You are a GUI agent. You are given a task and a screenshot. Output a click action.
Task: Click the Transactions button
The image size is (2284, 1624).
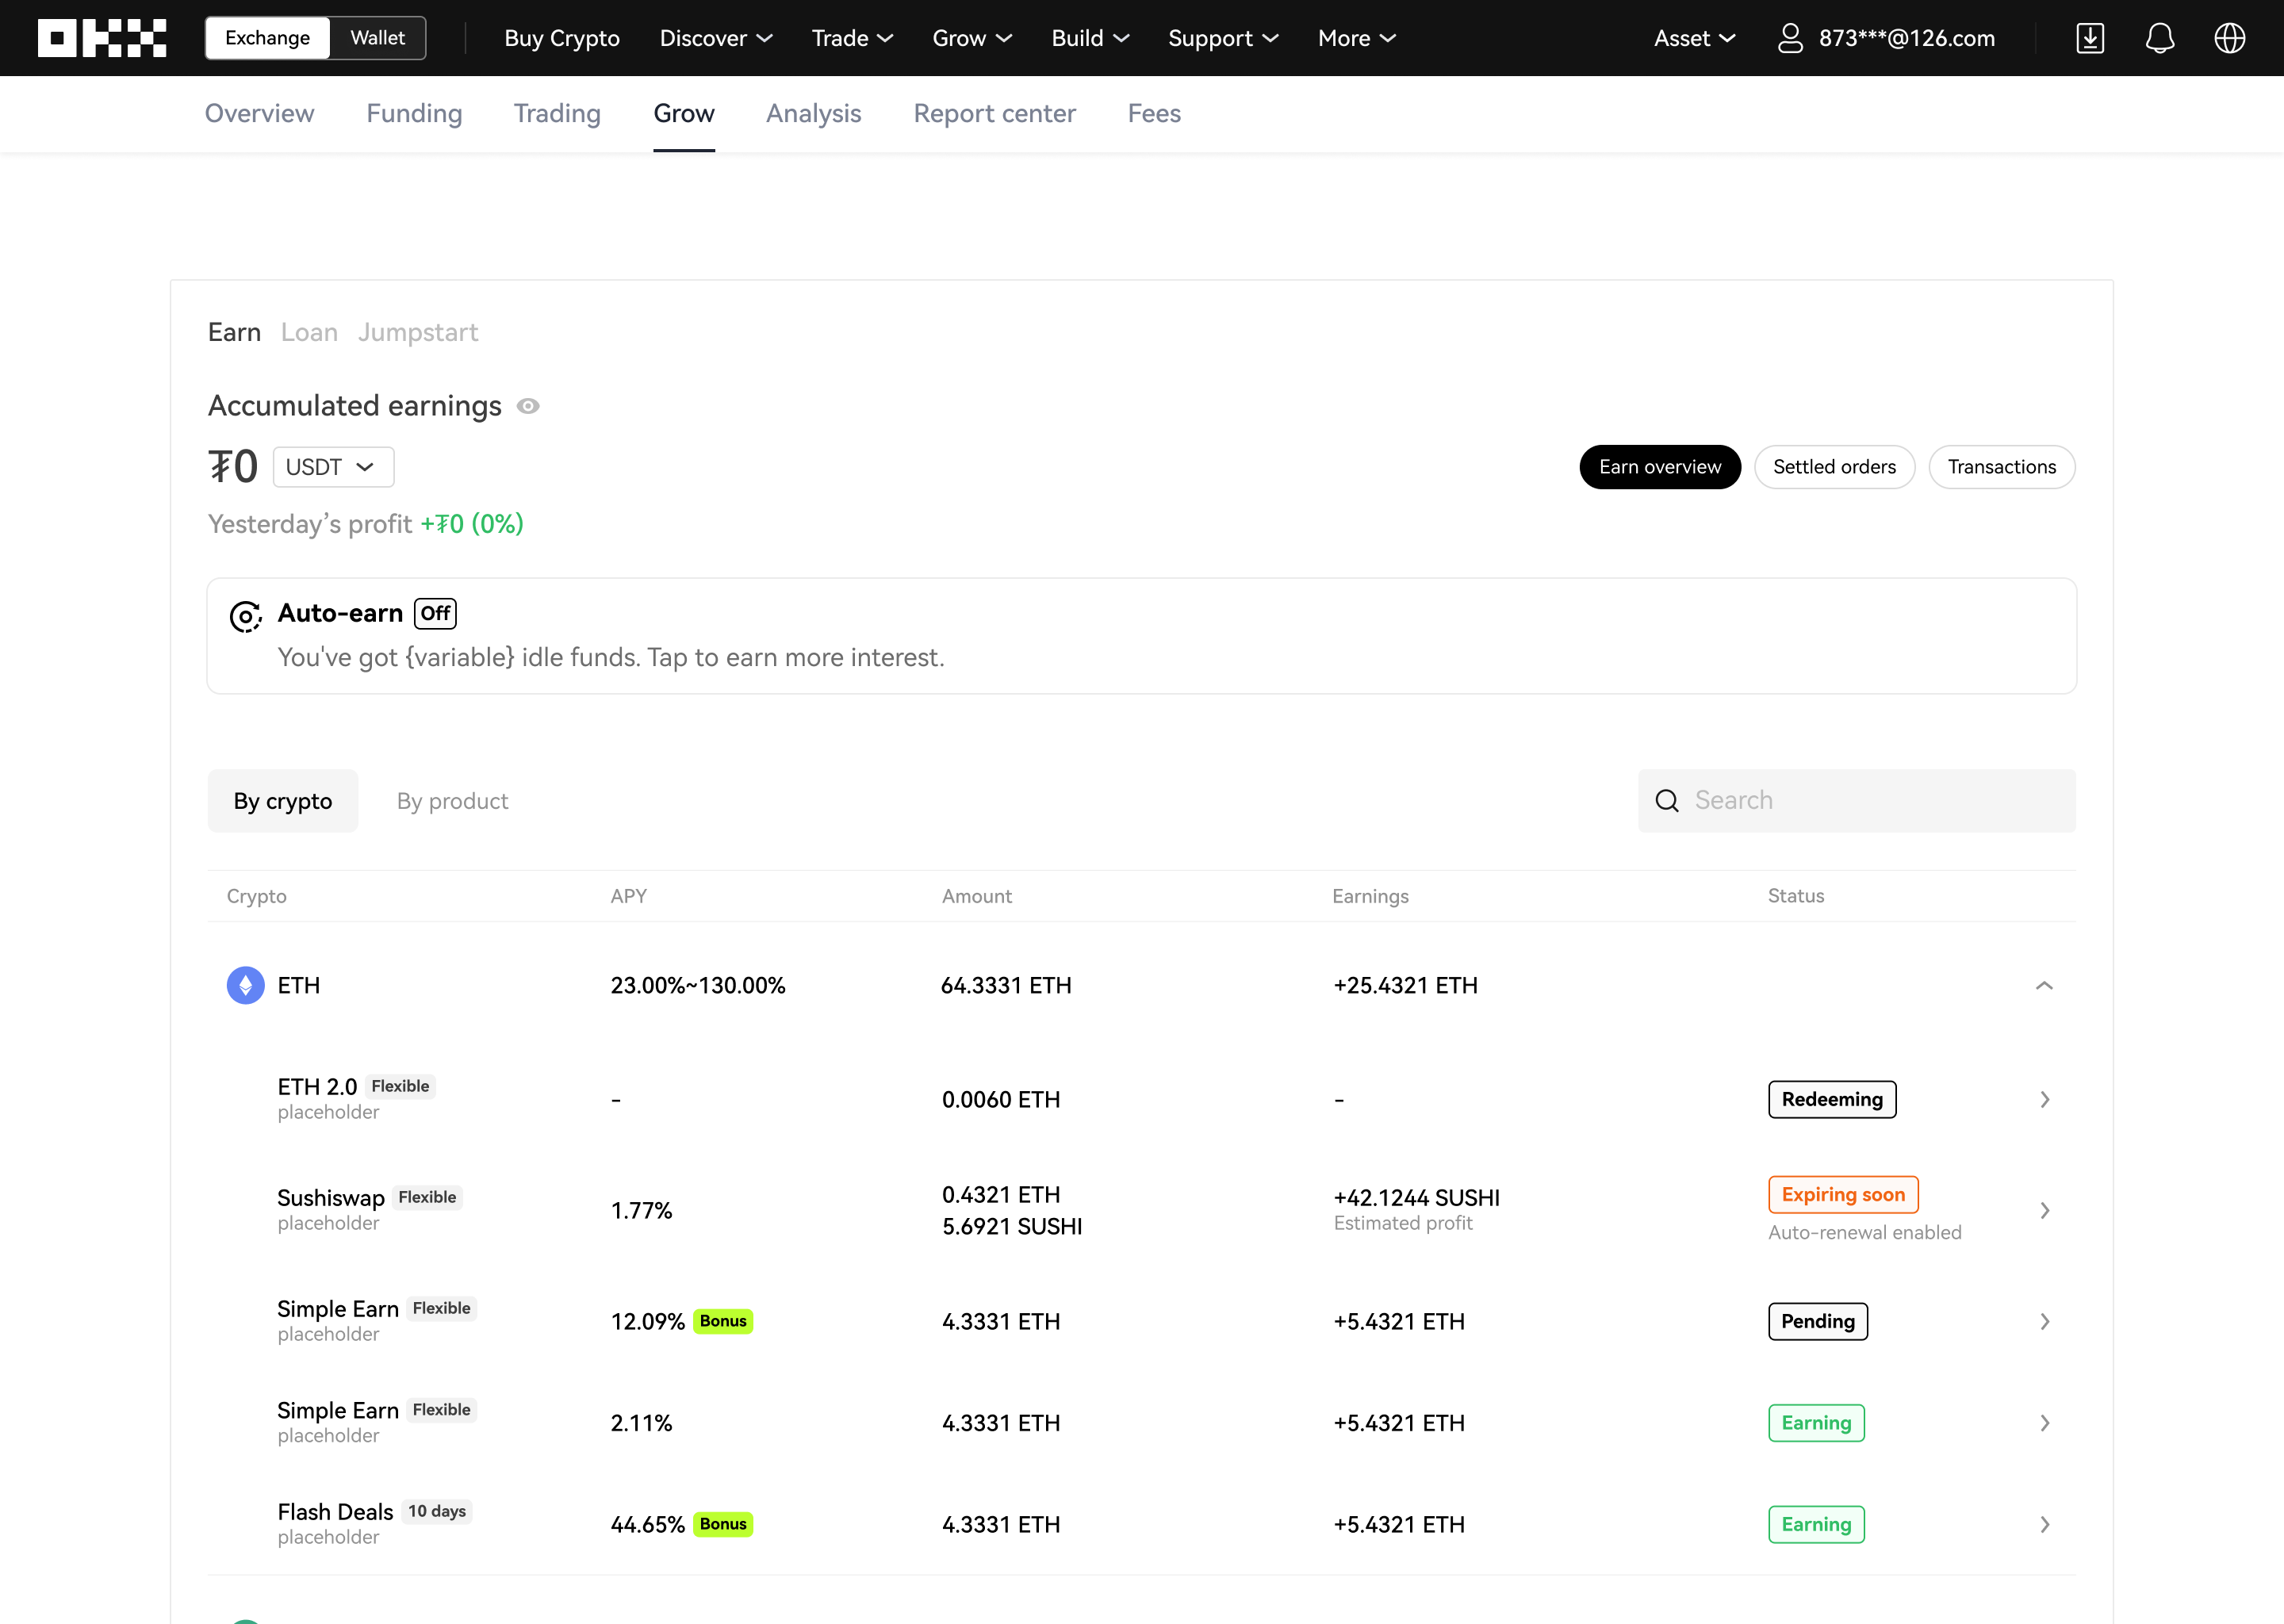click(x=2001, y=467)
